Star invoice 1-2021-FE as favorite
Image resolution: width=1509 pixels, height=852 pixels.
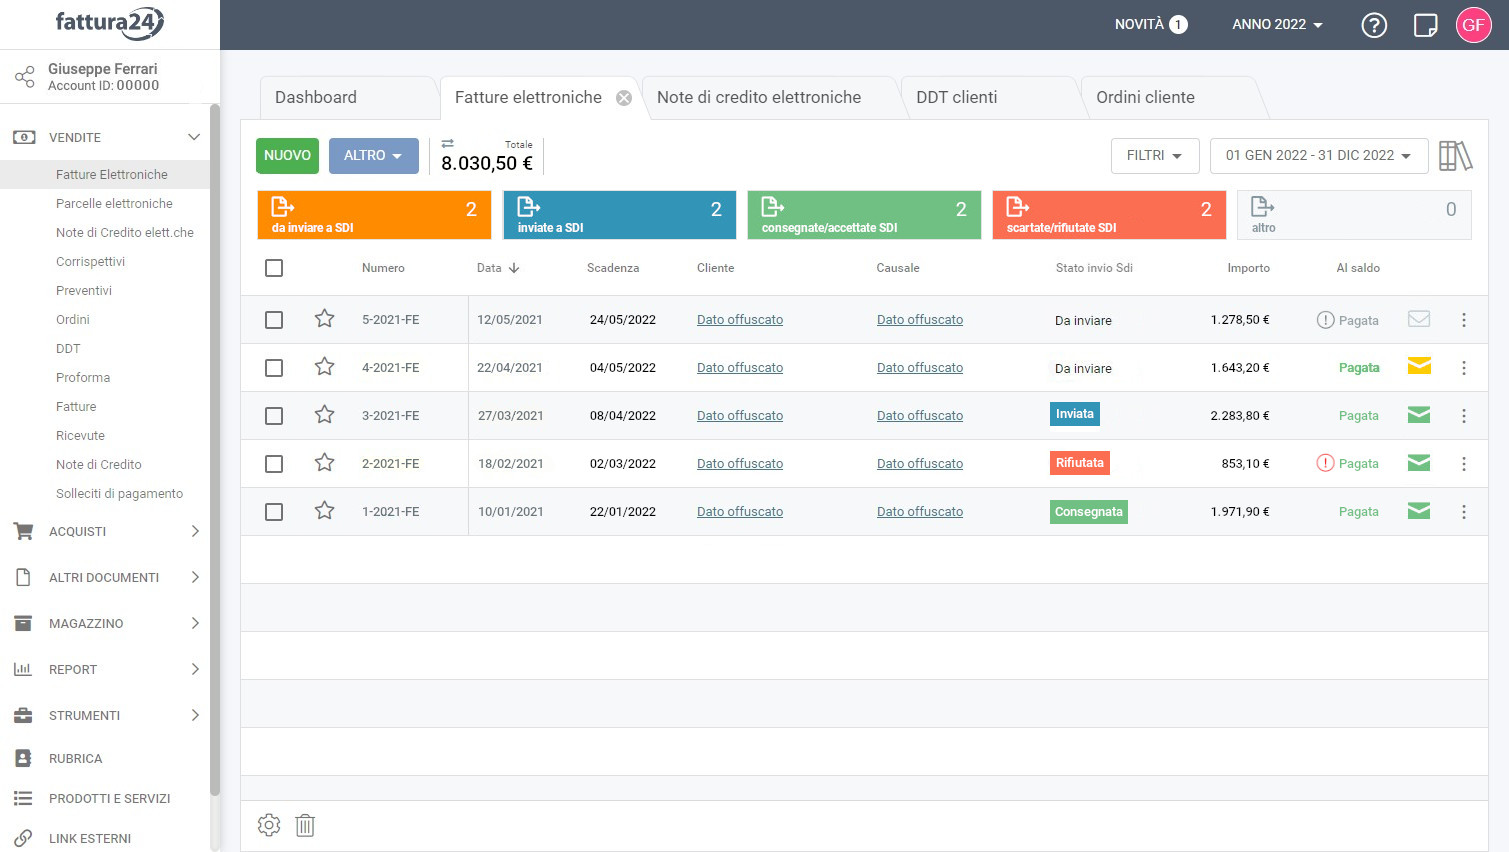324,511
